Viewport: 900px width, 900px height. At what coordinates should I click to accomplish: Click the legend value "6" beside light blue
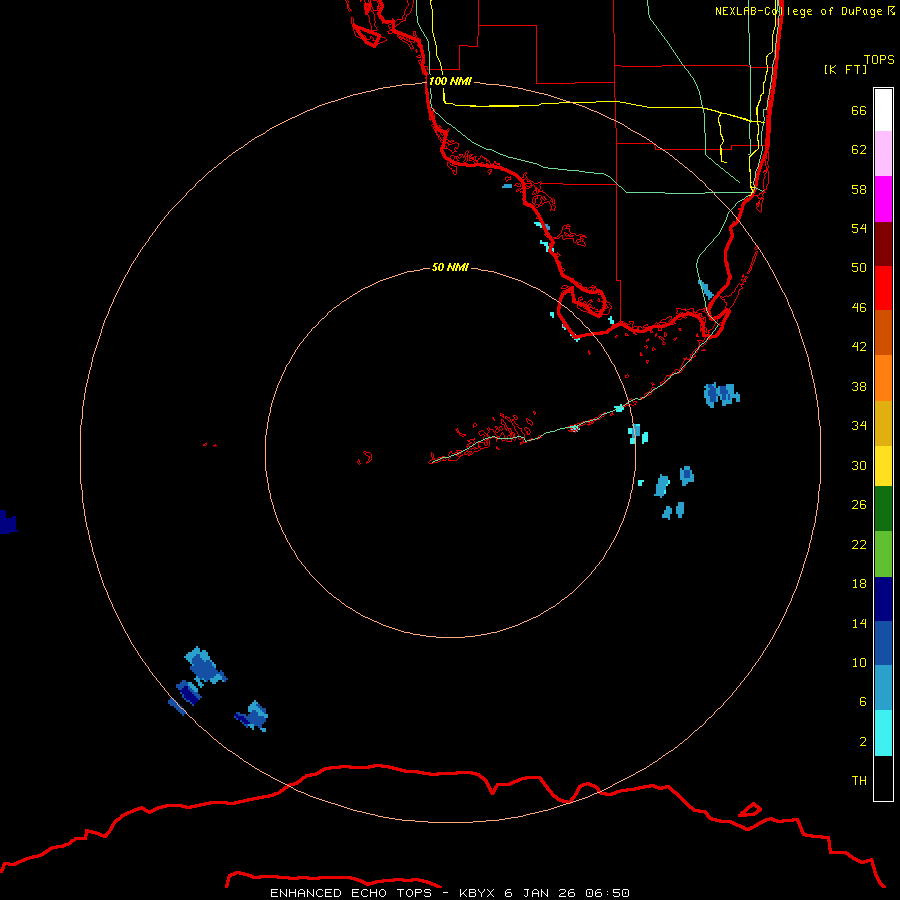click(x=863, y=702)
